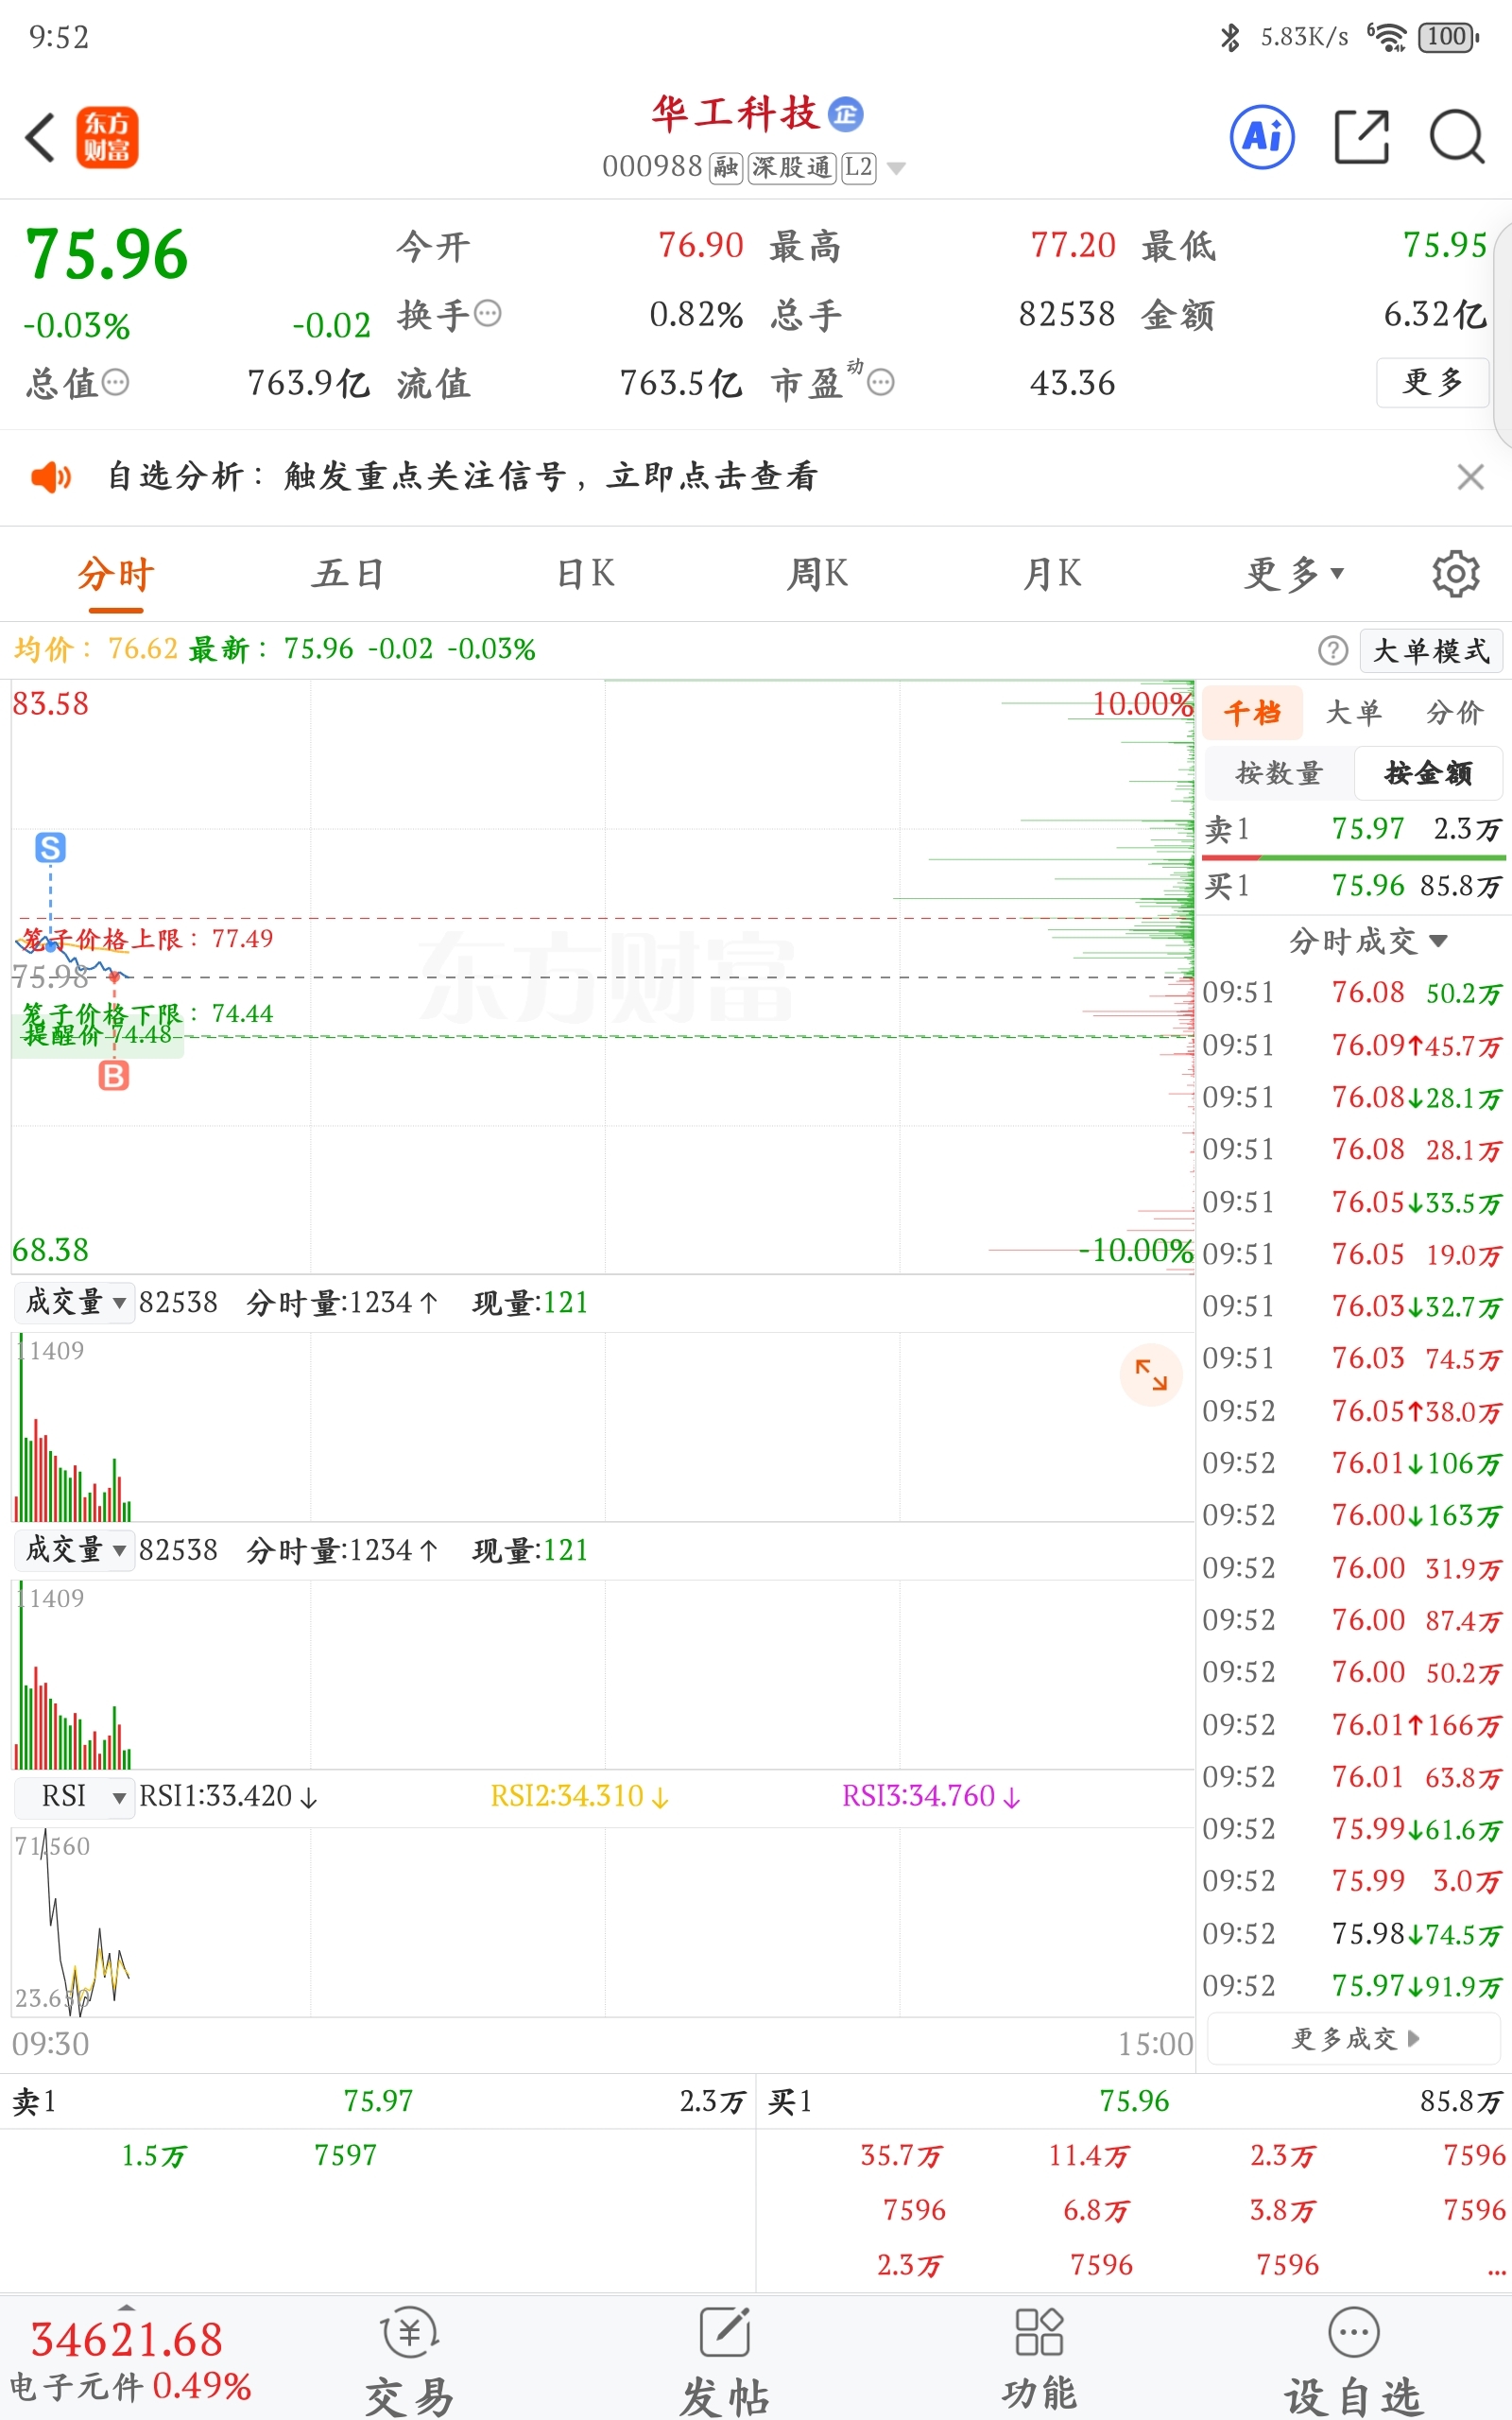Select 按金额 sort option

1428,773
